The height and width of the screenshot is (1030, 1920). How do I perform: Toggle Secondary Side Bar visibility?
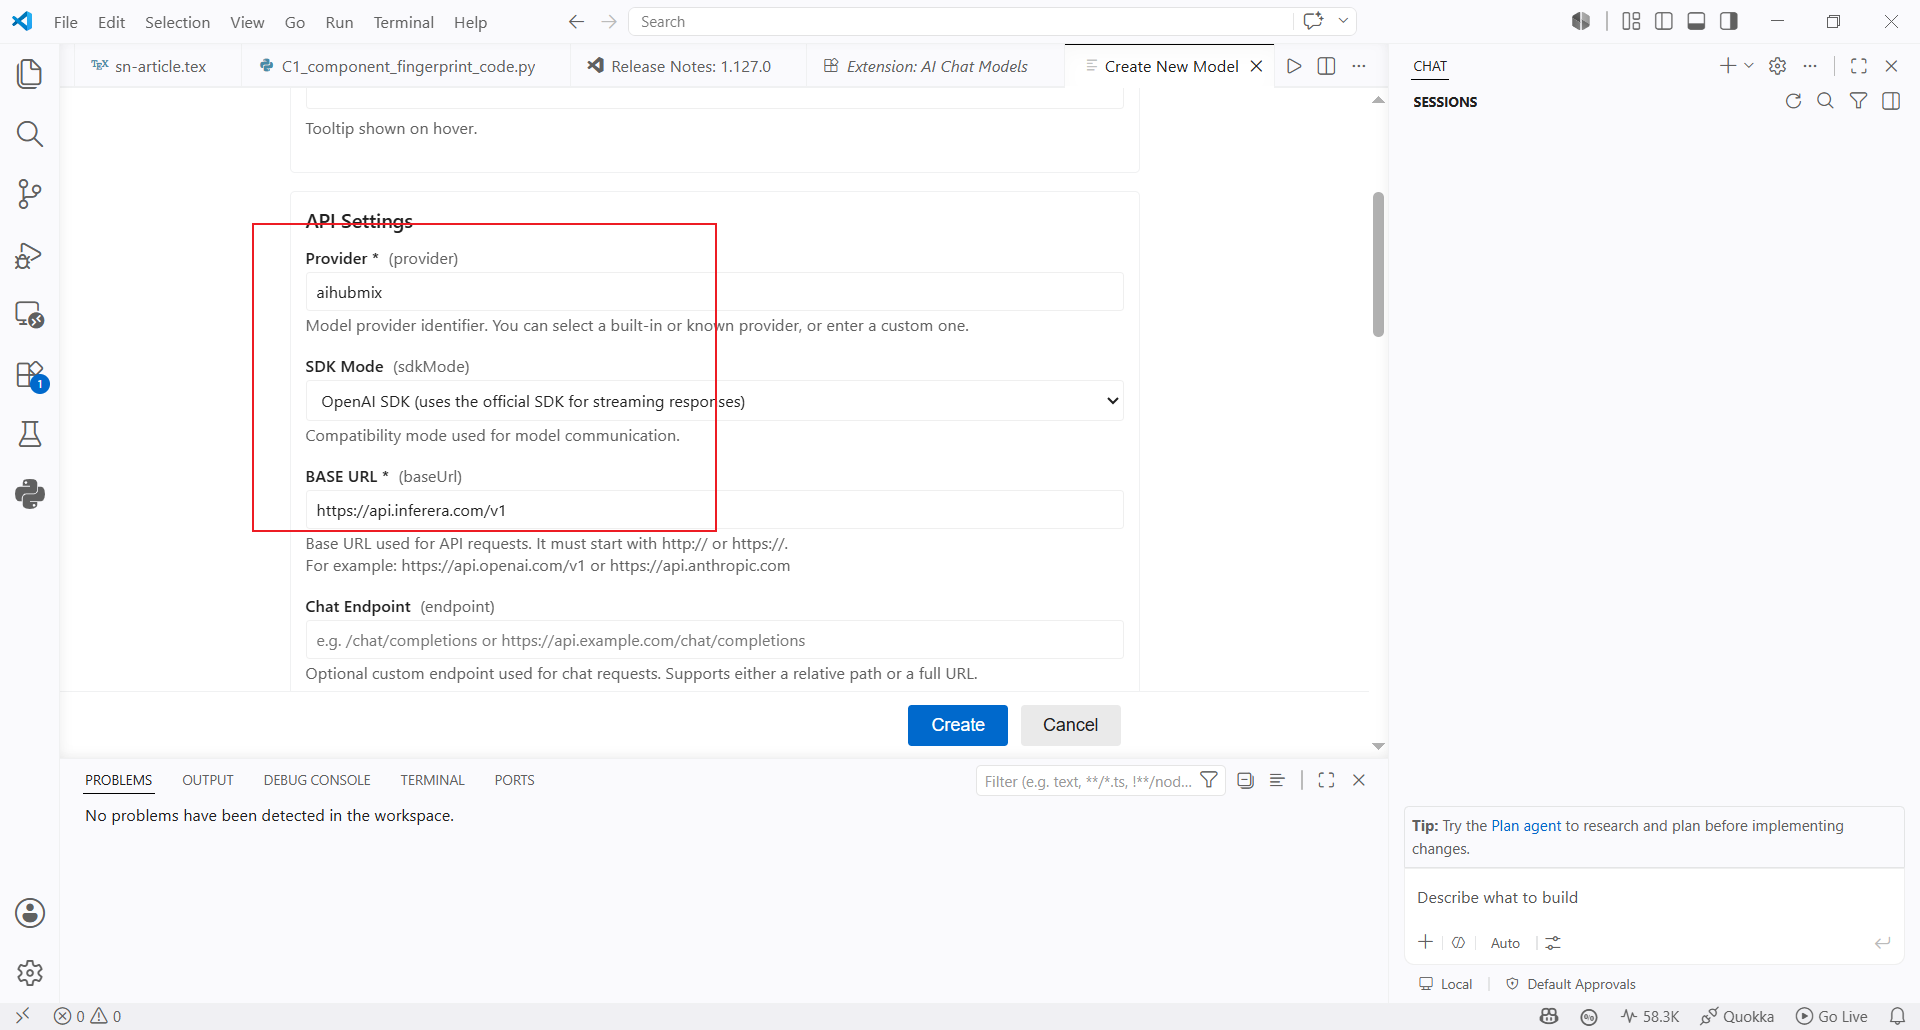tap(1729, 21)
